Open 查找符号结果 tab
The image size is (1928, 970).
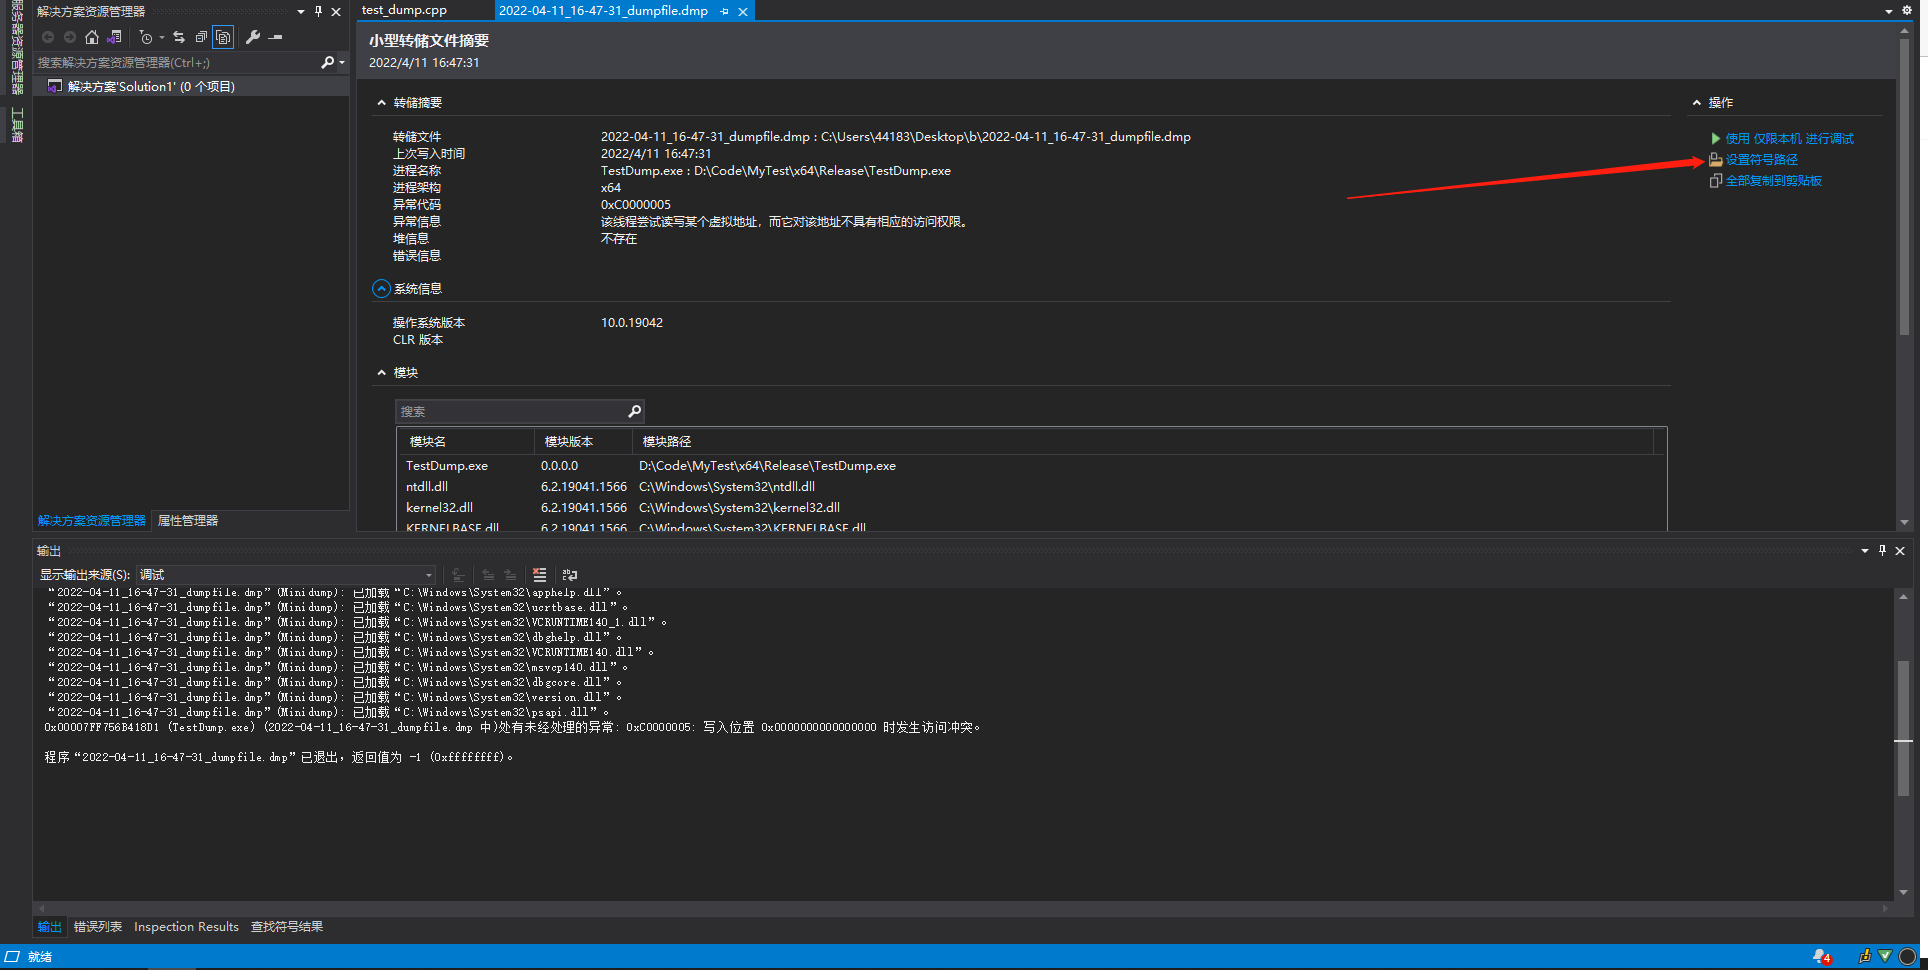point(287,927)
